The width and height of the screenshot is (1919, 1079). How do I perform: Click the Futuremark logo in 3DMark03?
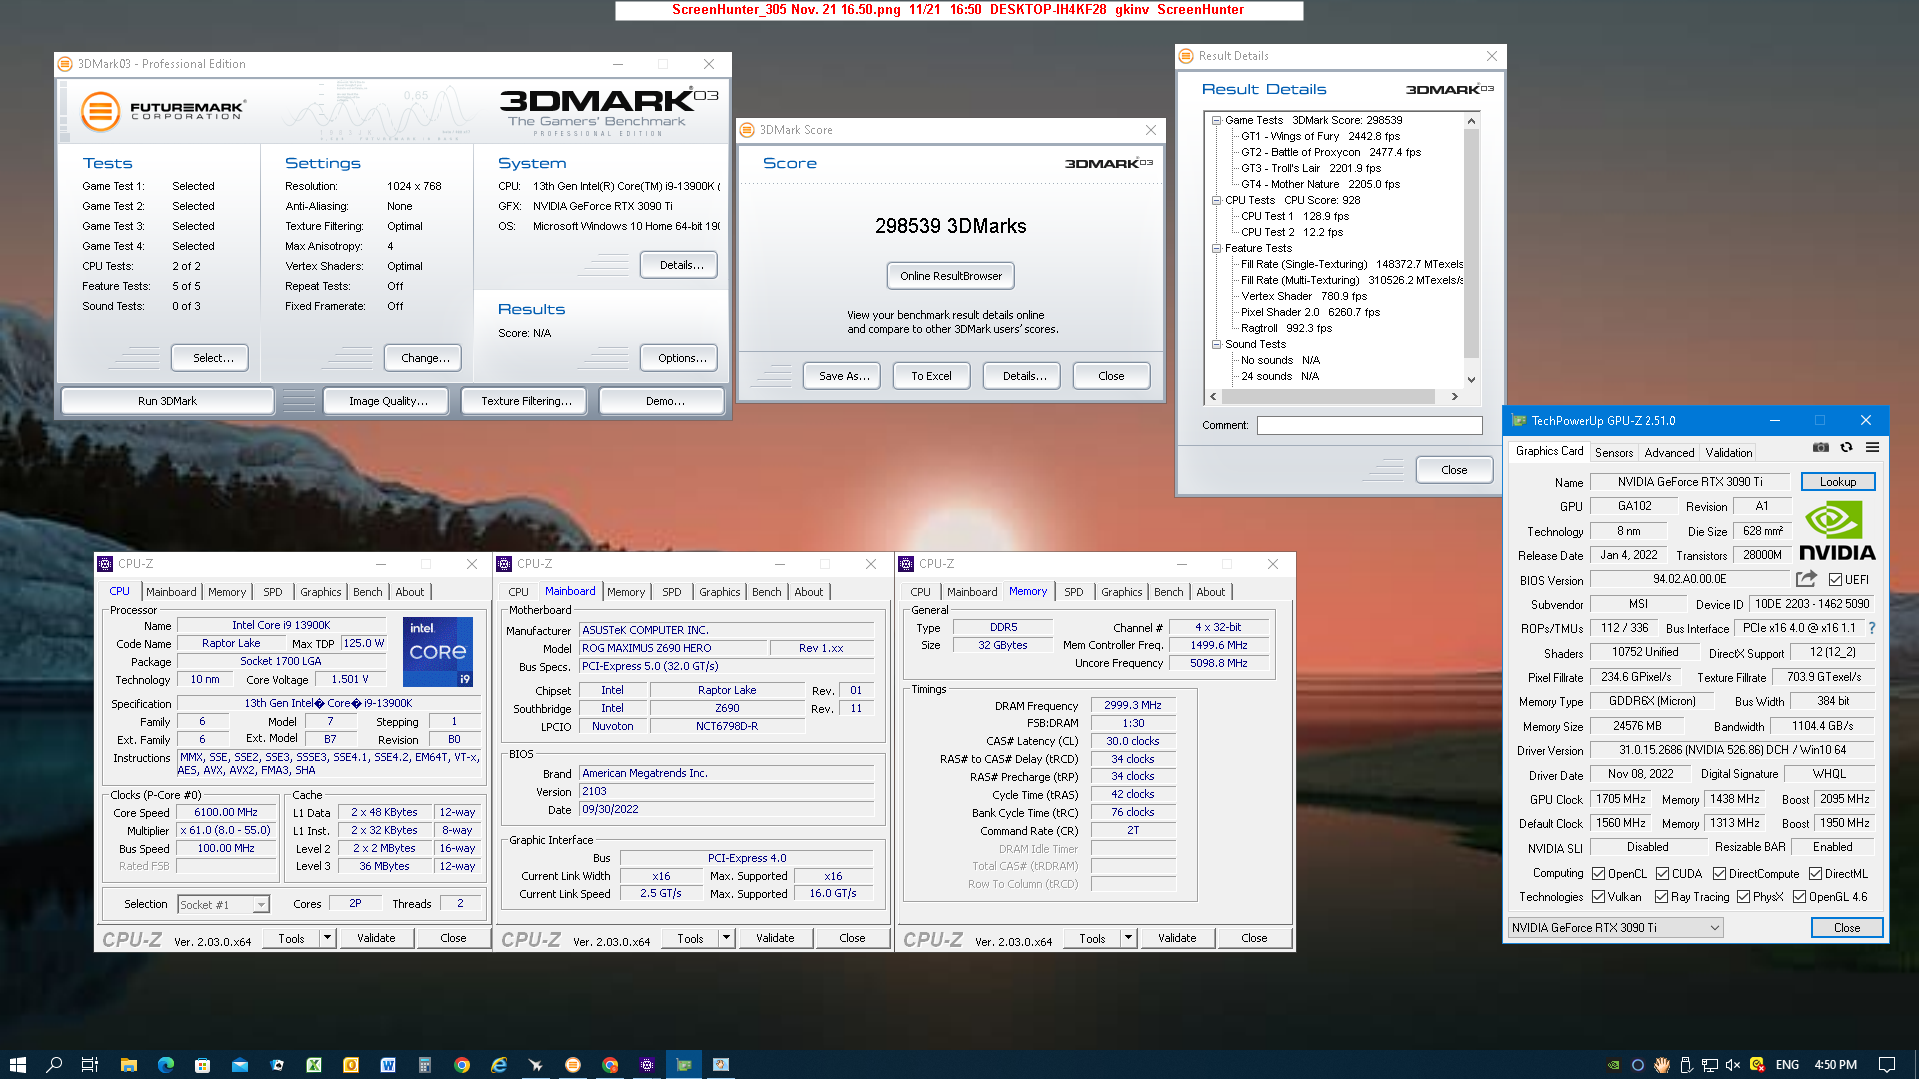click(x=163, y=110)
